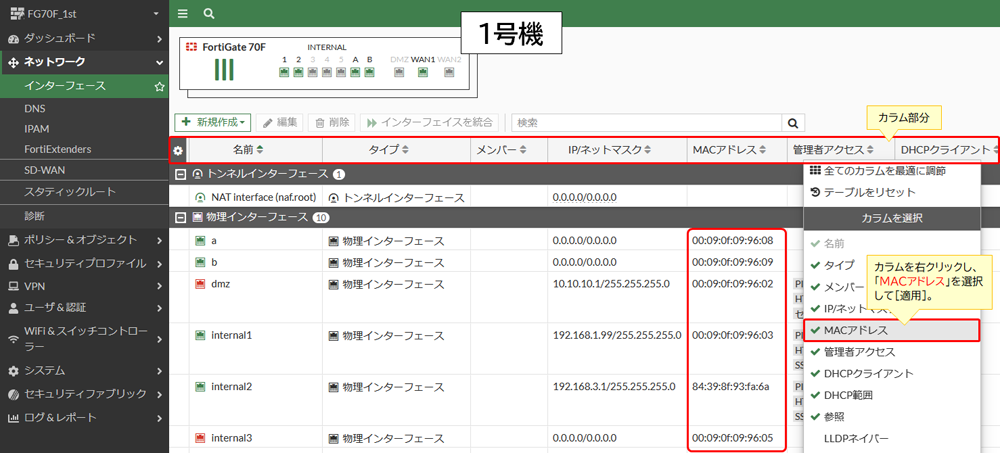
Task: Sort by the MACアドレス column header
Action: tap(729, 151)
